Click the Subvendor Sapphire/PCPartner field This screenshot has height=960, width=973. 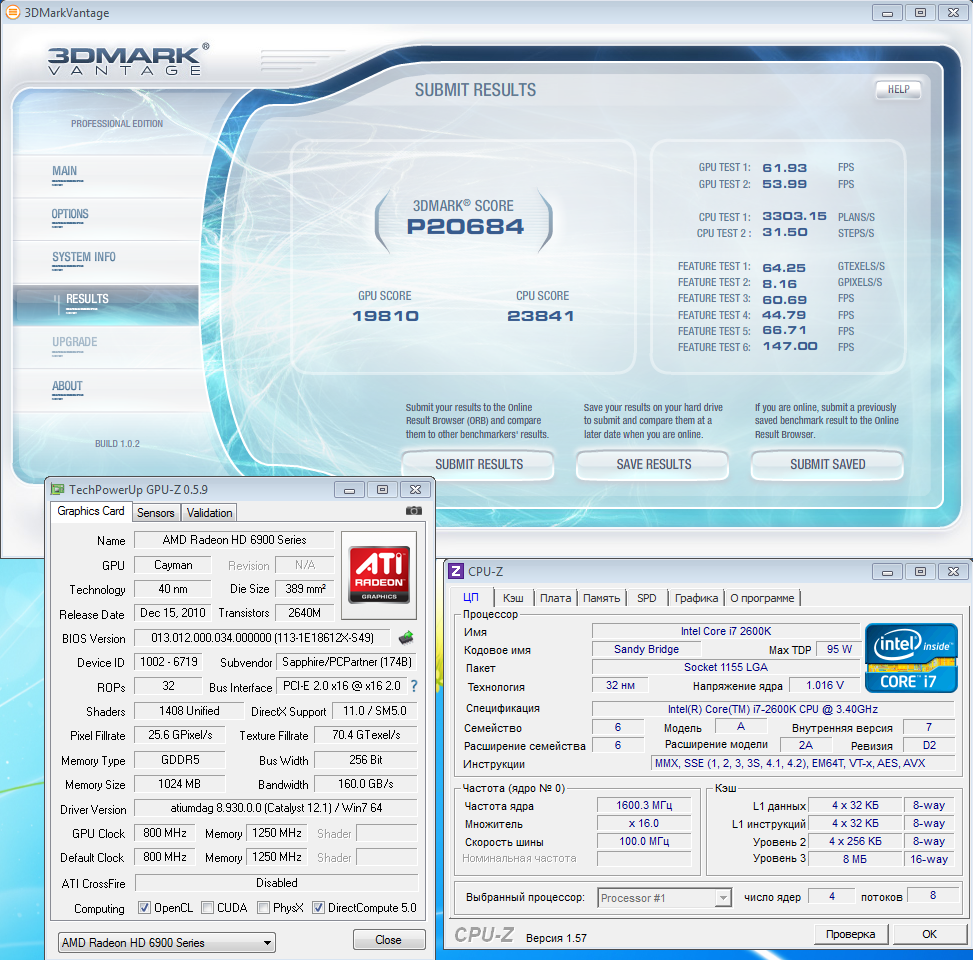pyautogui.click(x=346, y=662)
